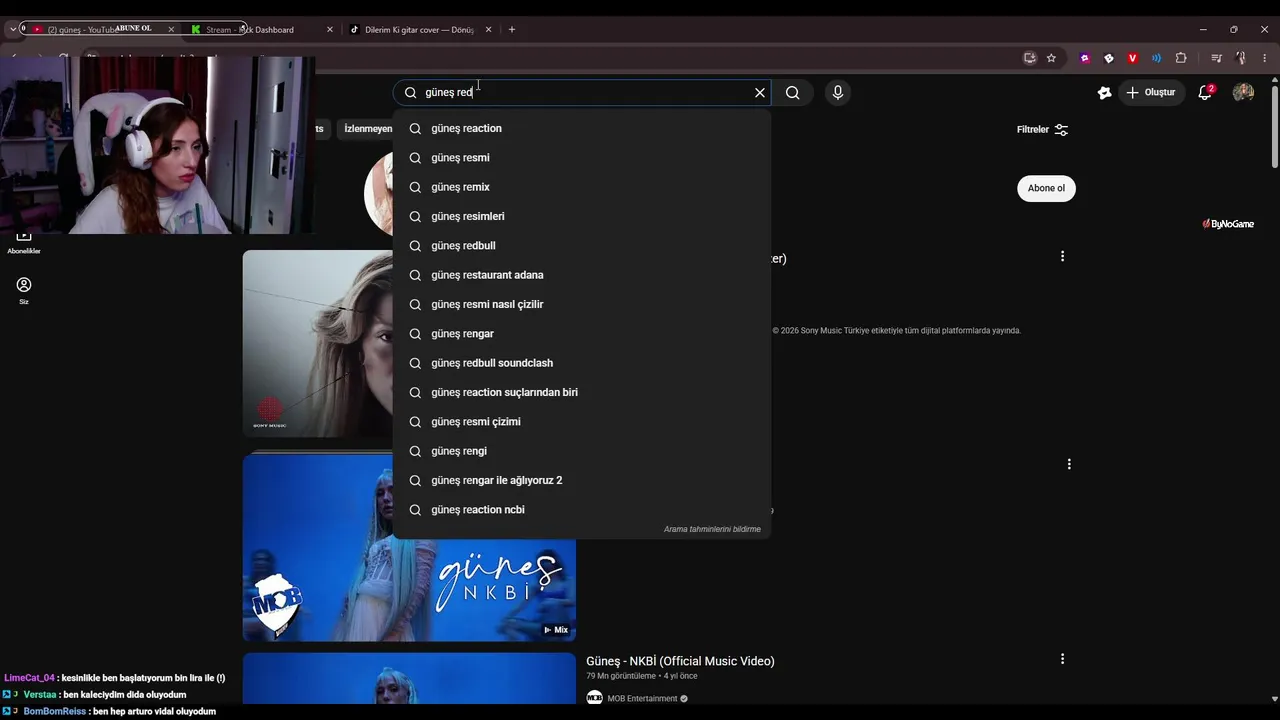Open the YouTube account avatar menu

(1243, 92)
